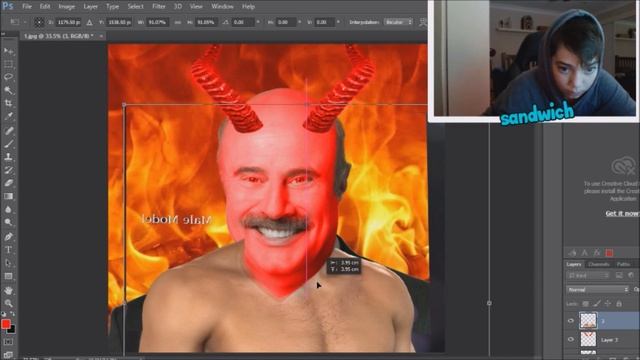Open the Layer menu
The width and height of the screenshot is (640, 360).
91,7
